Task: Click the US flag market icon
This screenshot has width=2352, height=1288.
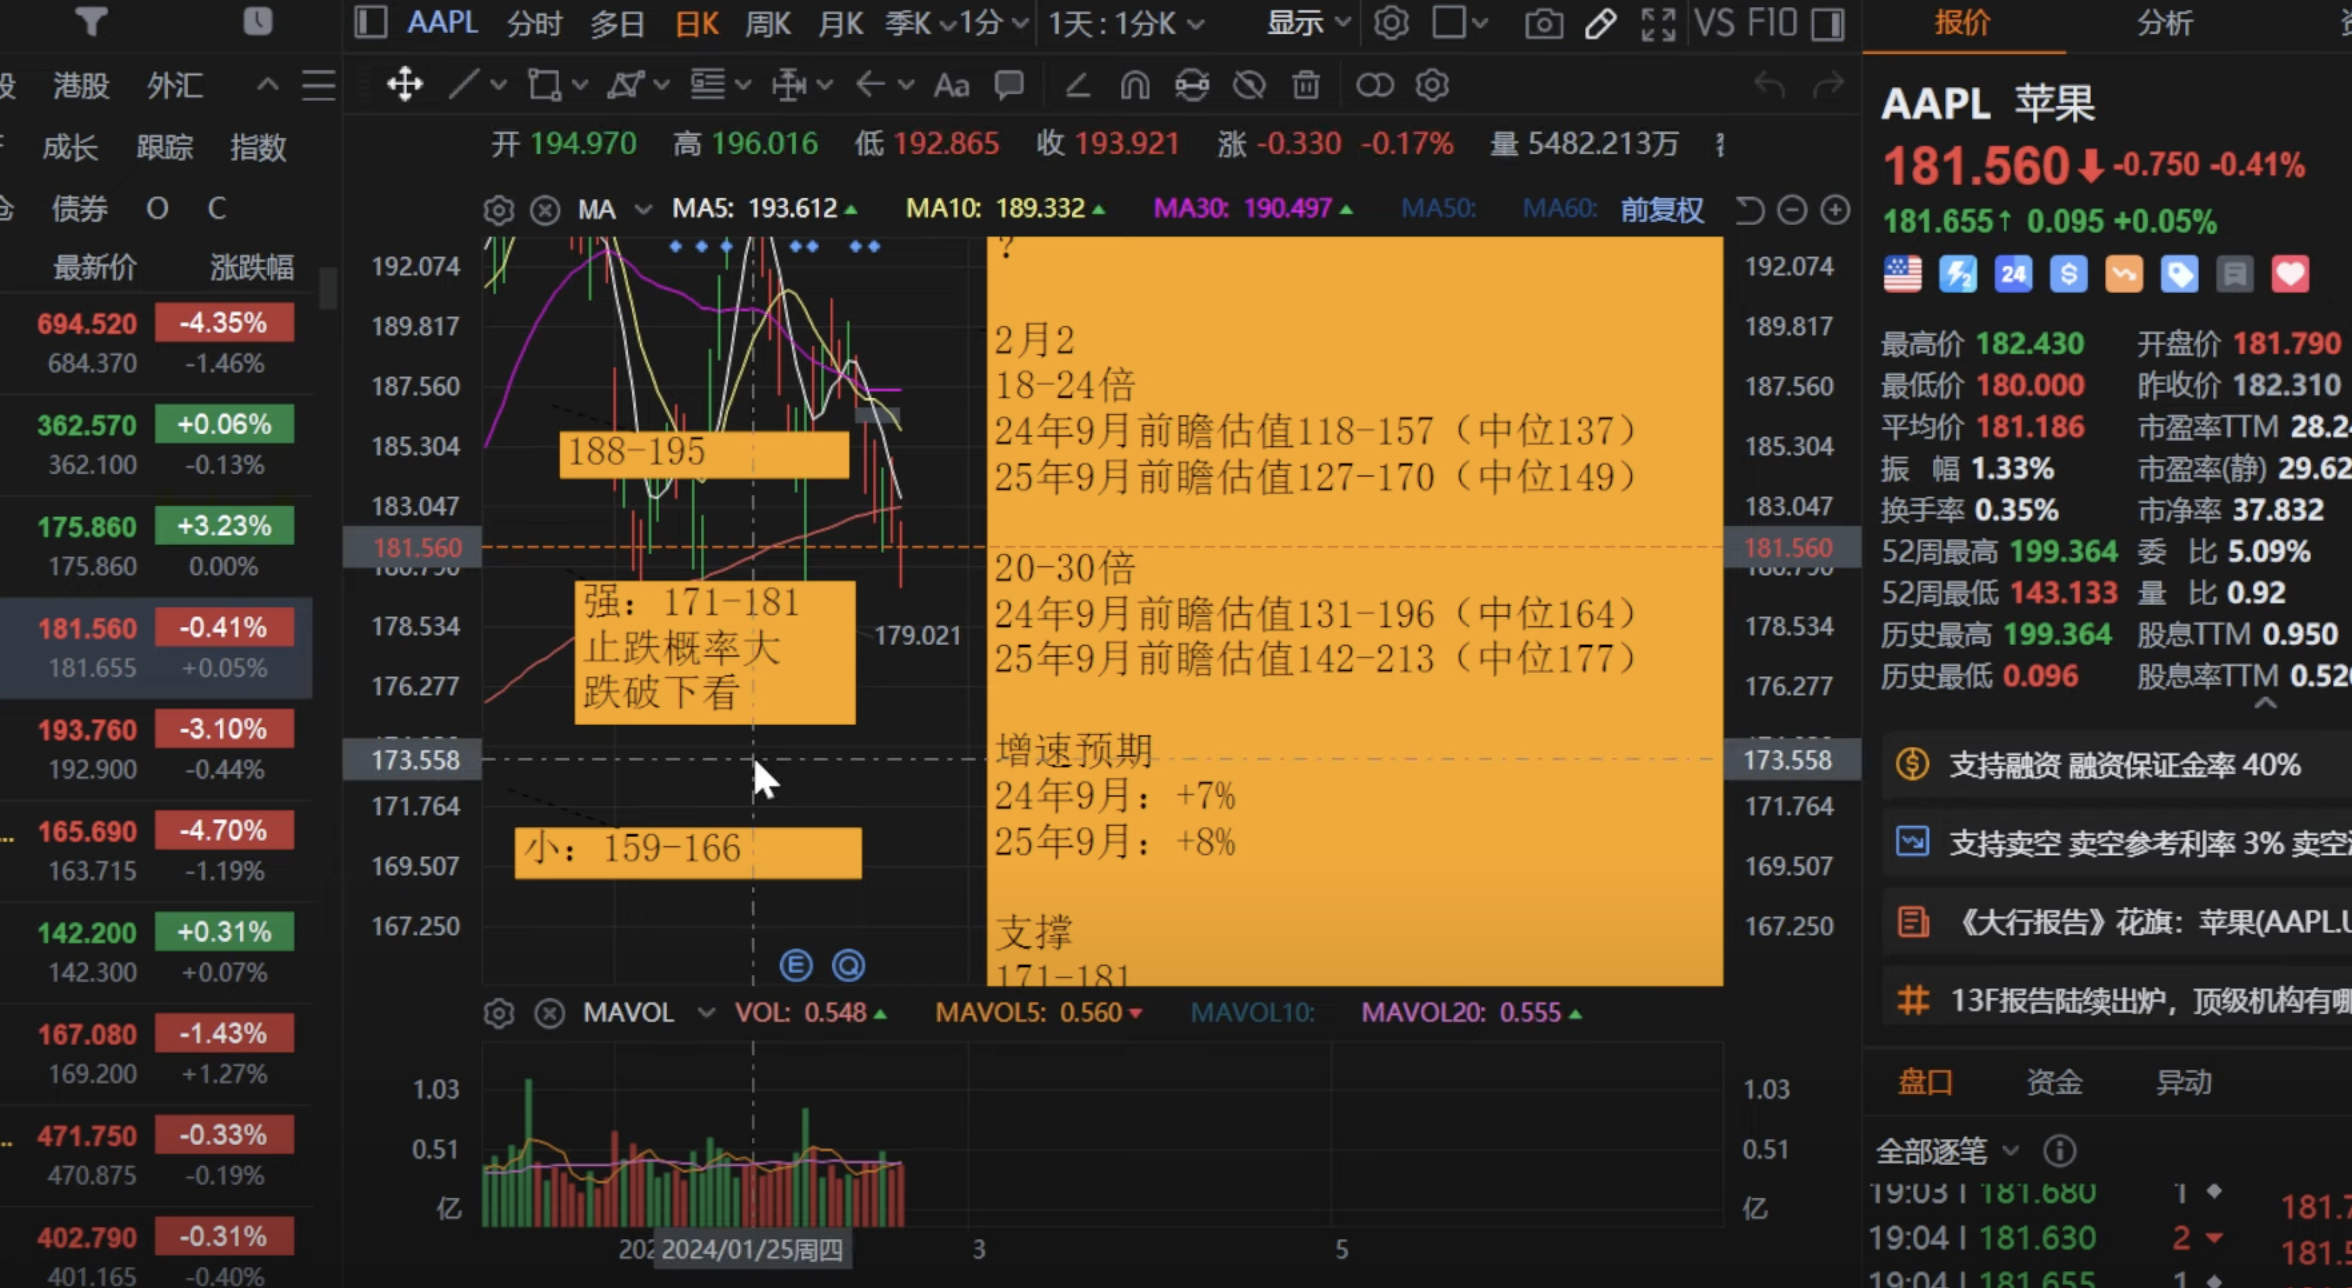Action: click(x=1902, y=274)
